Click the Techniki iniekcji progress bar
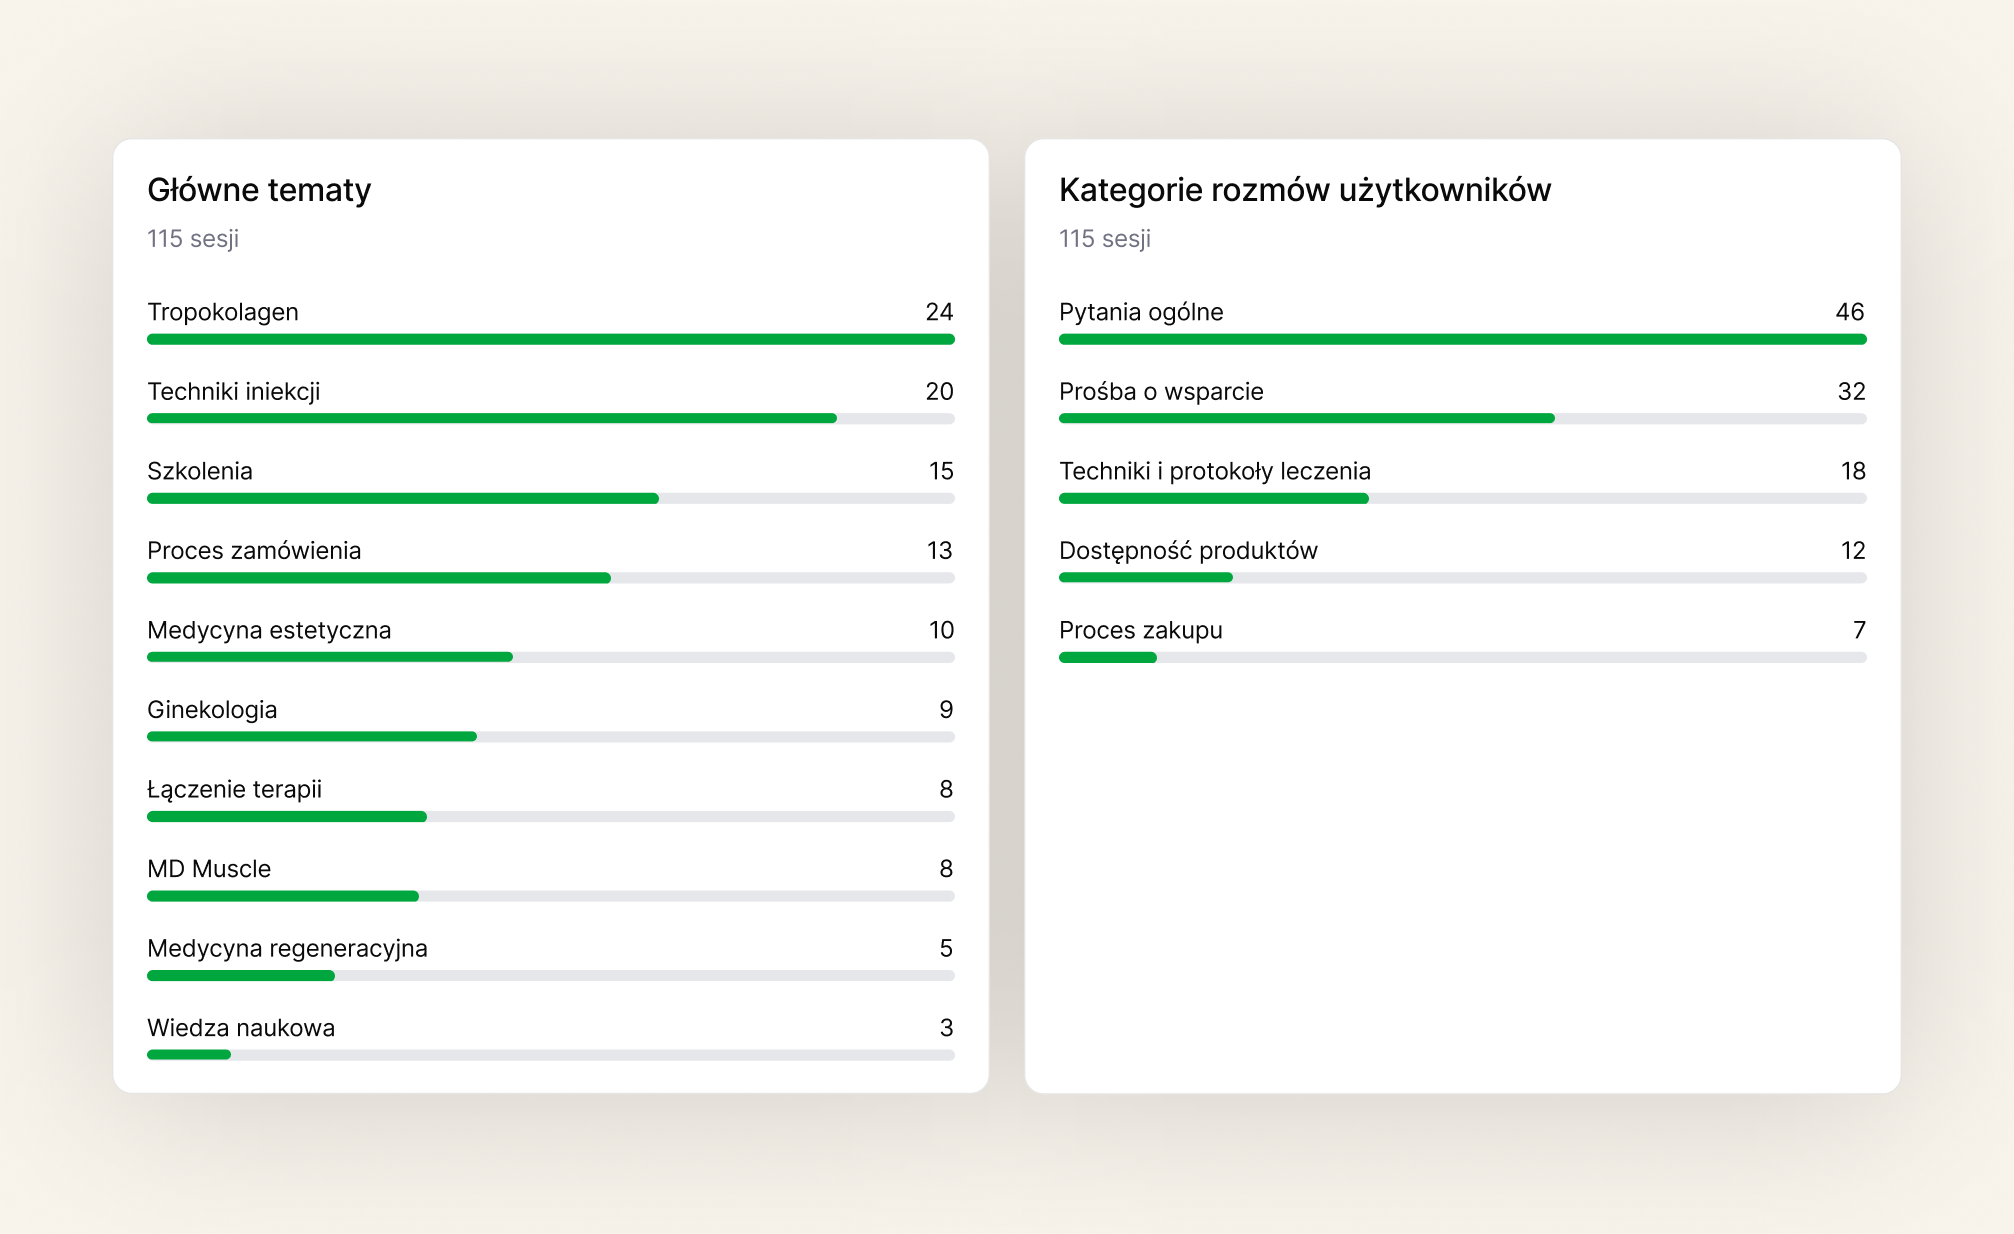 [550, 418]
